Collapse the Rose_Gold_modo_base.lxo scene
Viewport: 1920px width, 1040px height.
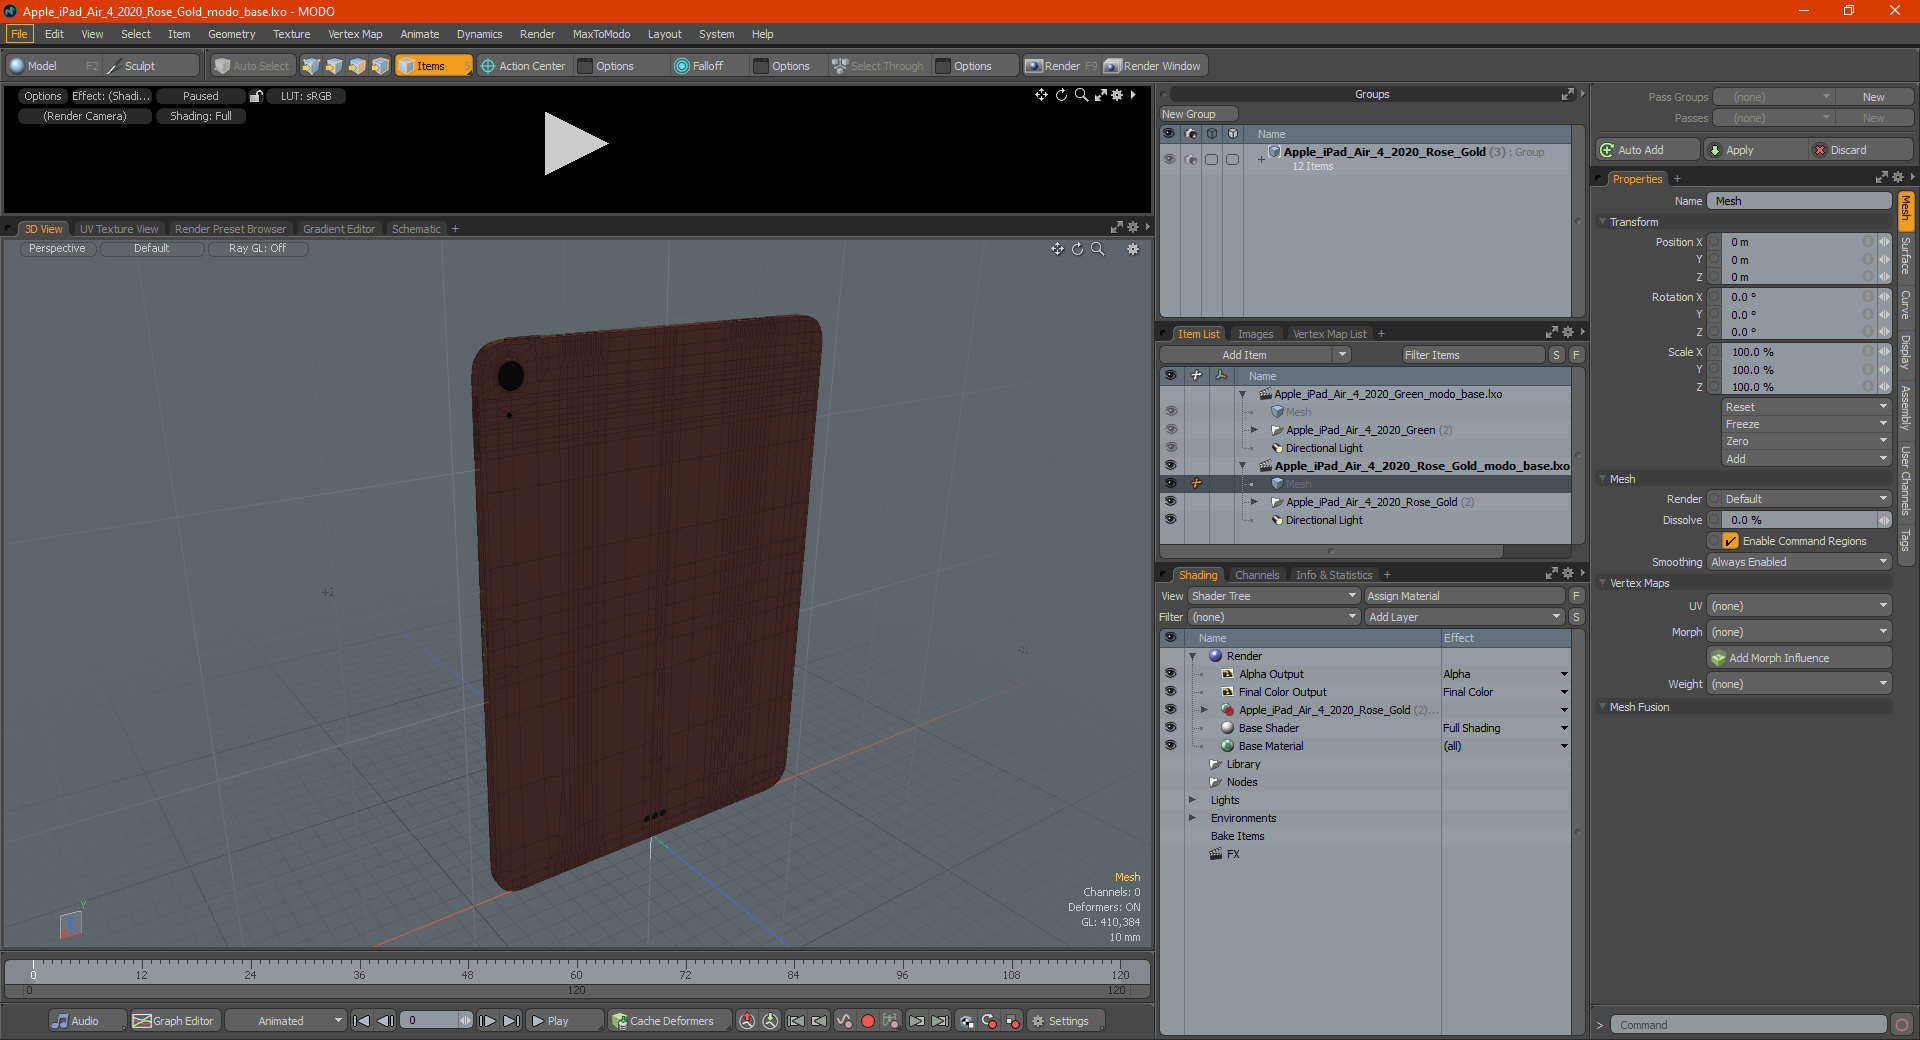click(1242, 466)
